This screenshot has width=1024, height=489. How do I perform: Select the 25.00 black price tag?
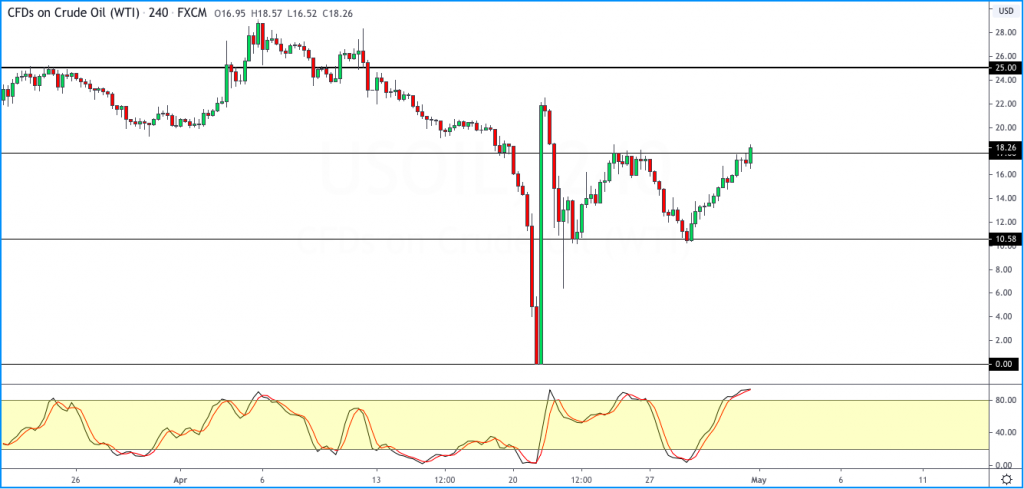point(1005,68)
